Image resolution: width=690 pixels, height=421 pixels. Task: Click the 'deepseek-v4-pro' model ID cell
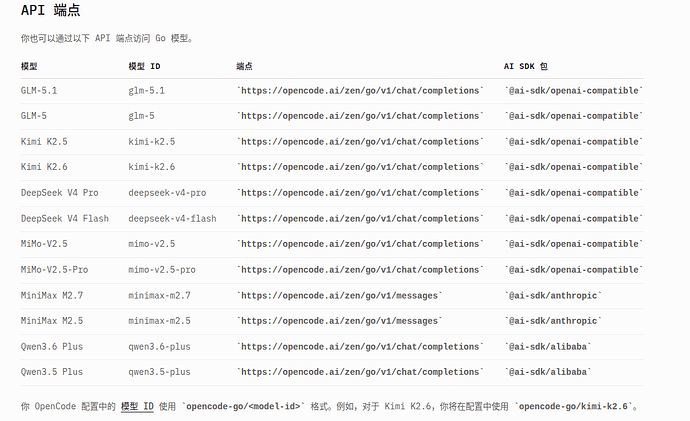[x=167, y=193]
